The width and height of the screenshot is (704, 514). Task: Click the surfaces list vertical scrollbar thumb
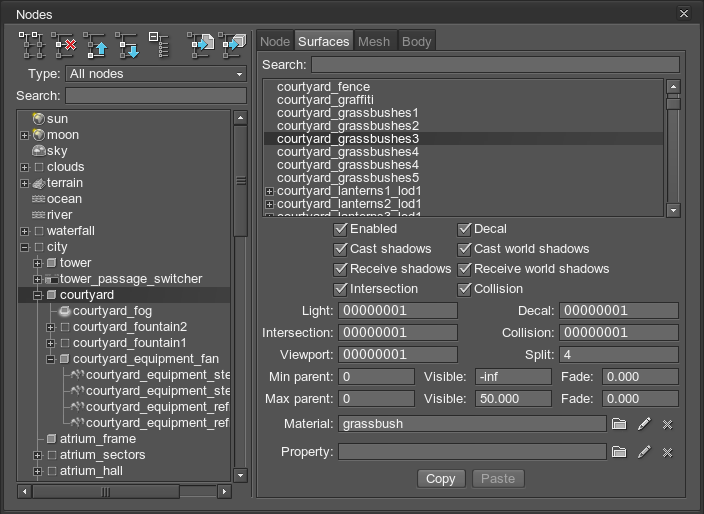[673, 104]
